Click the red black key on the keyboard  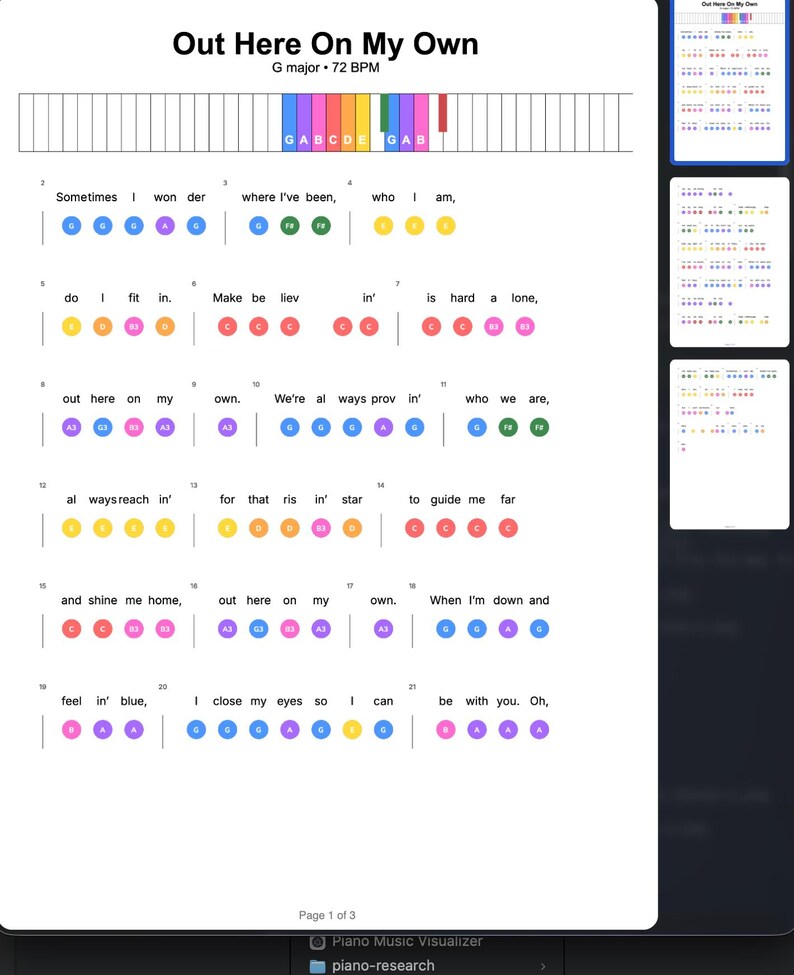pyautogui.click(x=443, y=113)
